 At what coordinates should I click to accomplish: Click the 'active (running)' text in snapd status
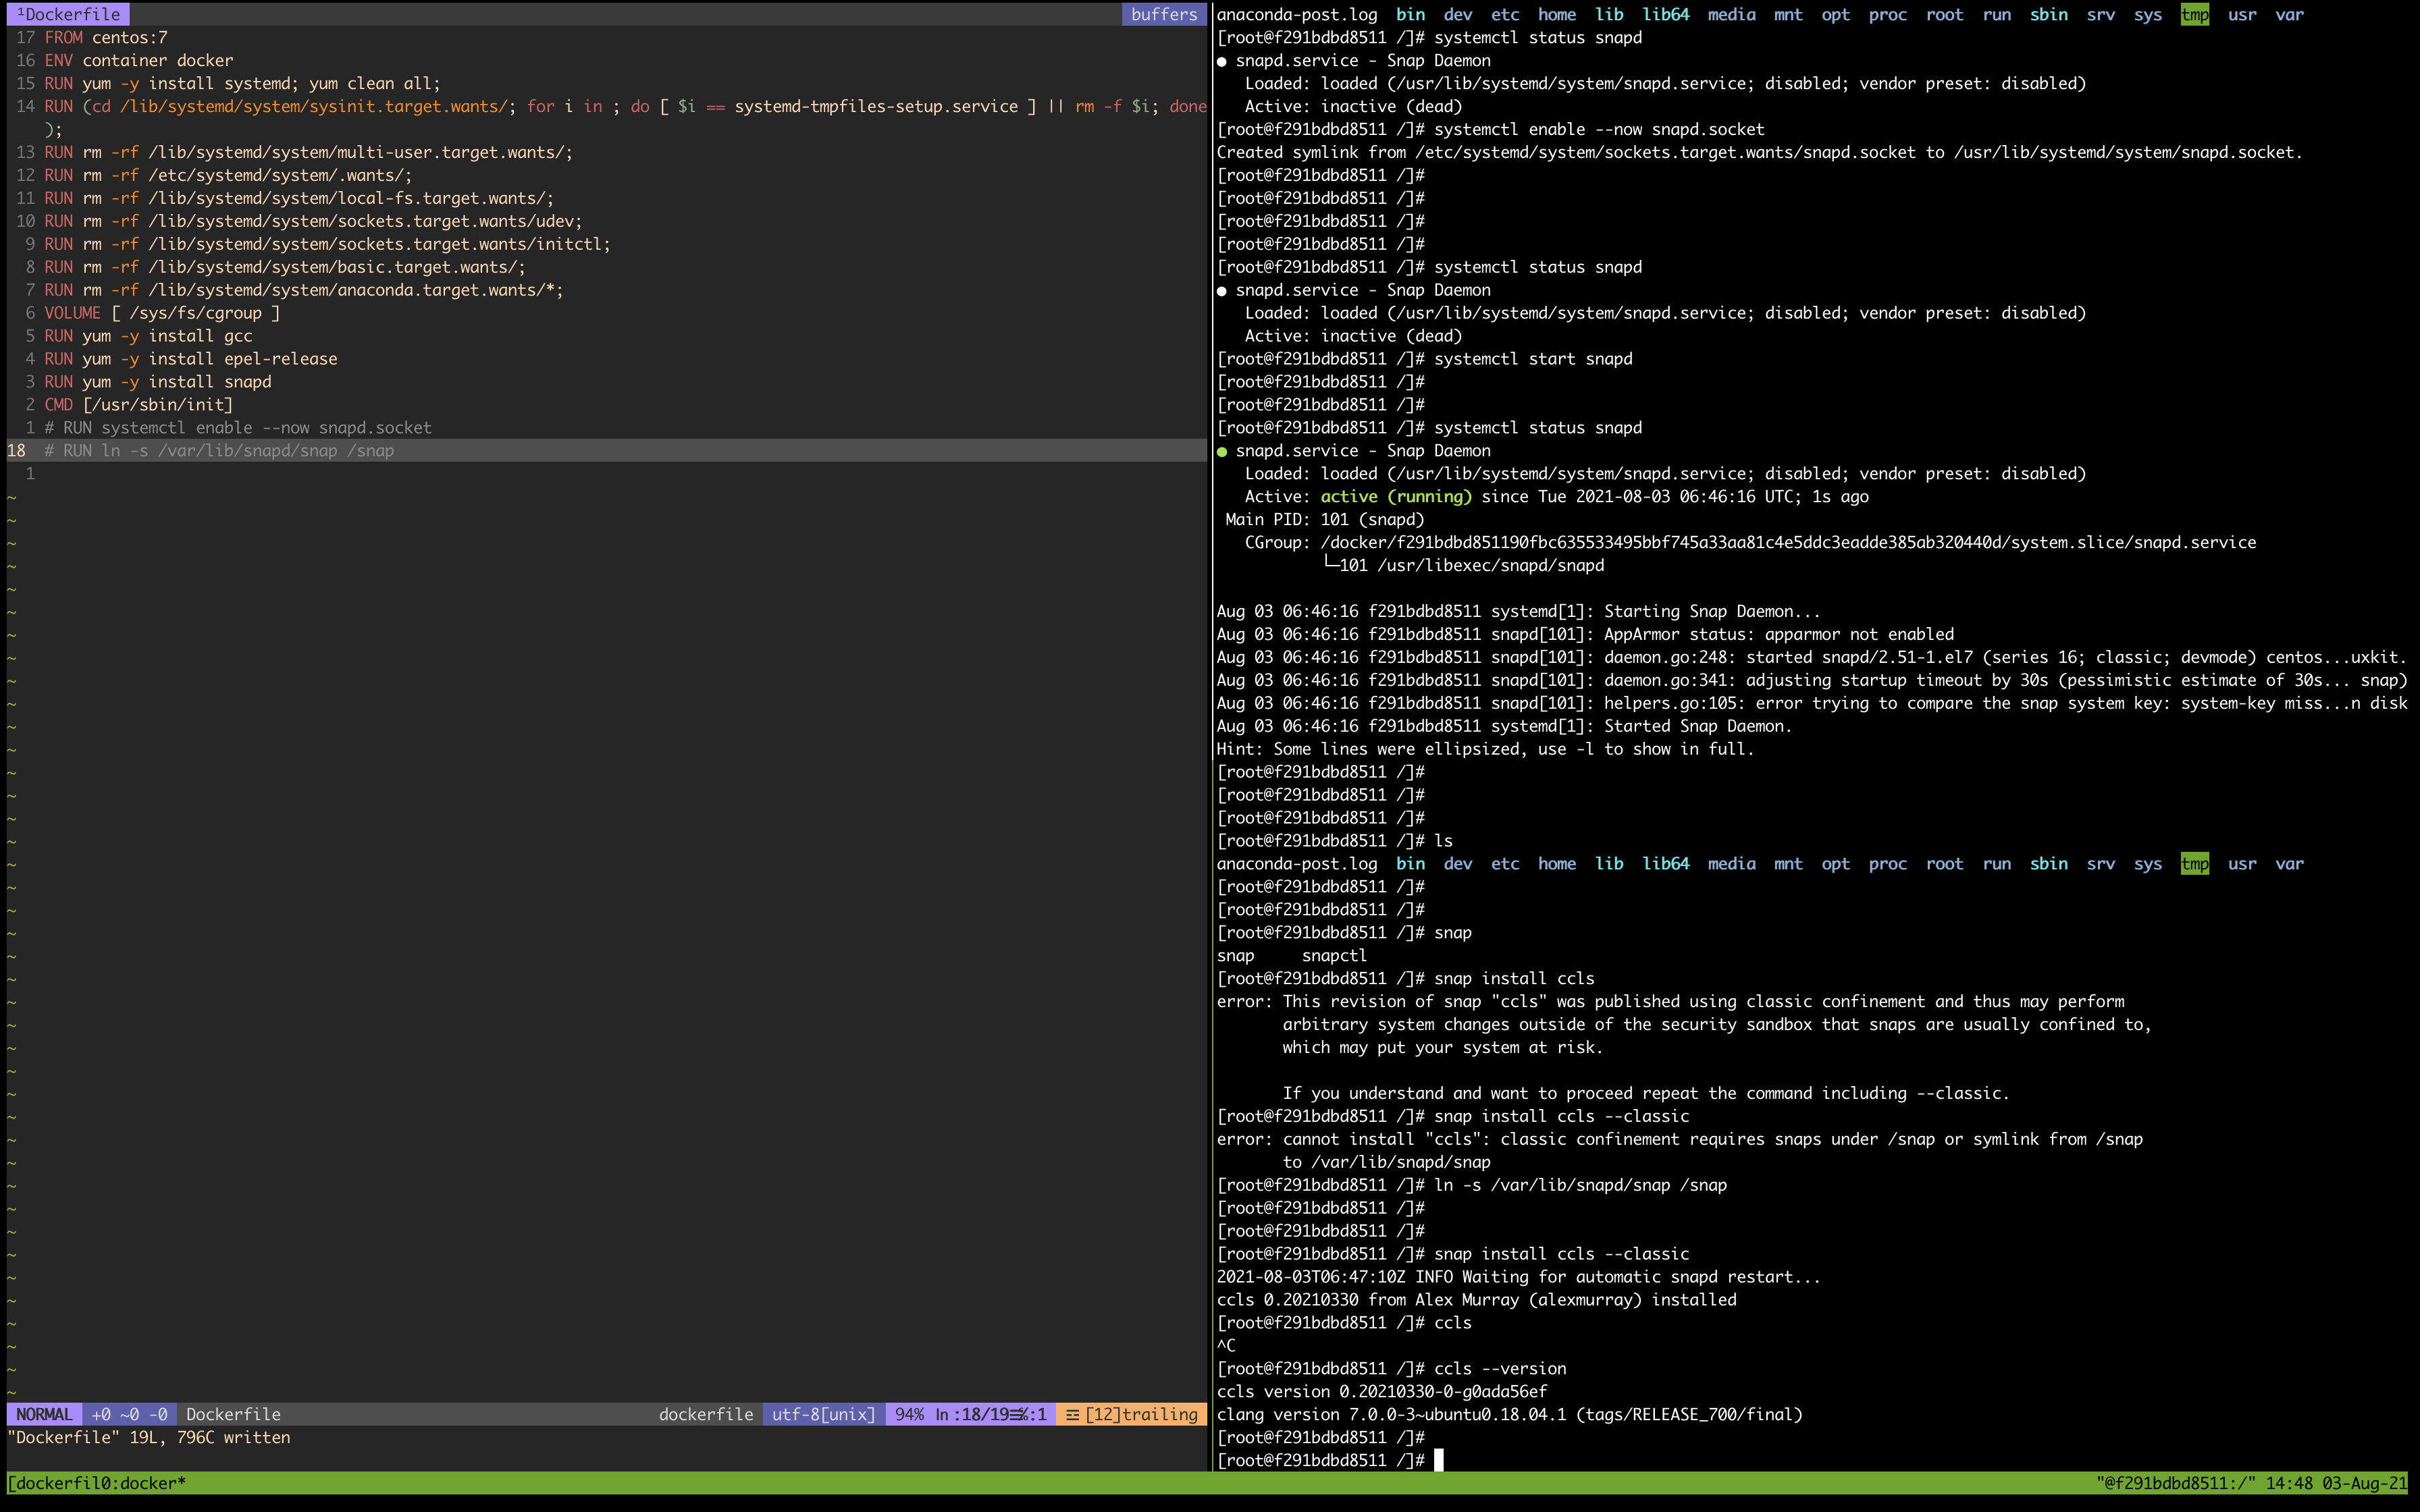pyautogui.click(x=1395, y=497)
